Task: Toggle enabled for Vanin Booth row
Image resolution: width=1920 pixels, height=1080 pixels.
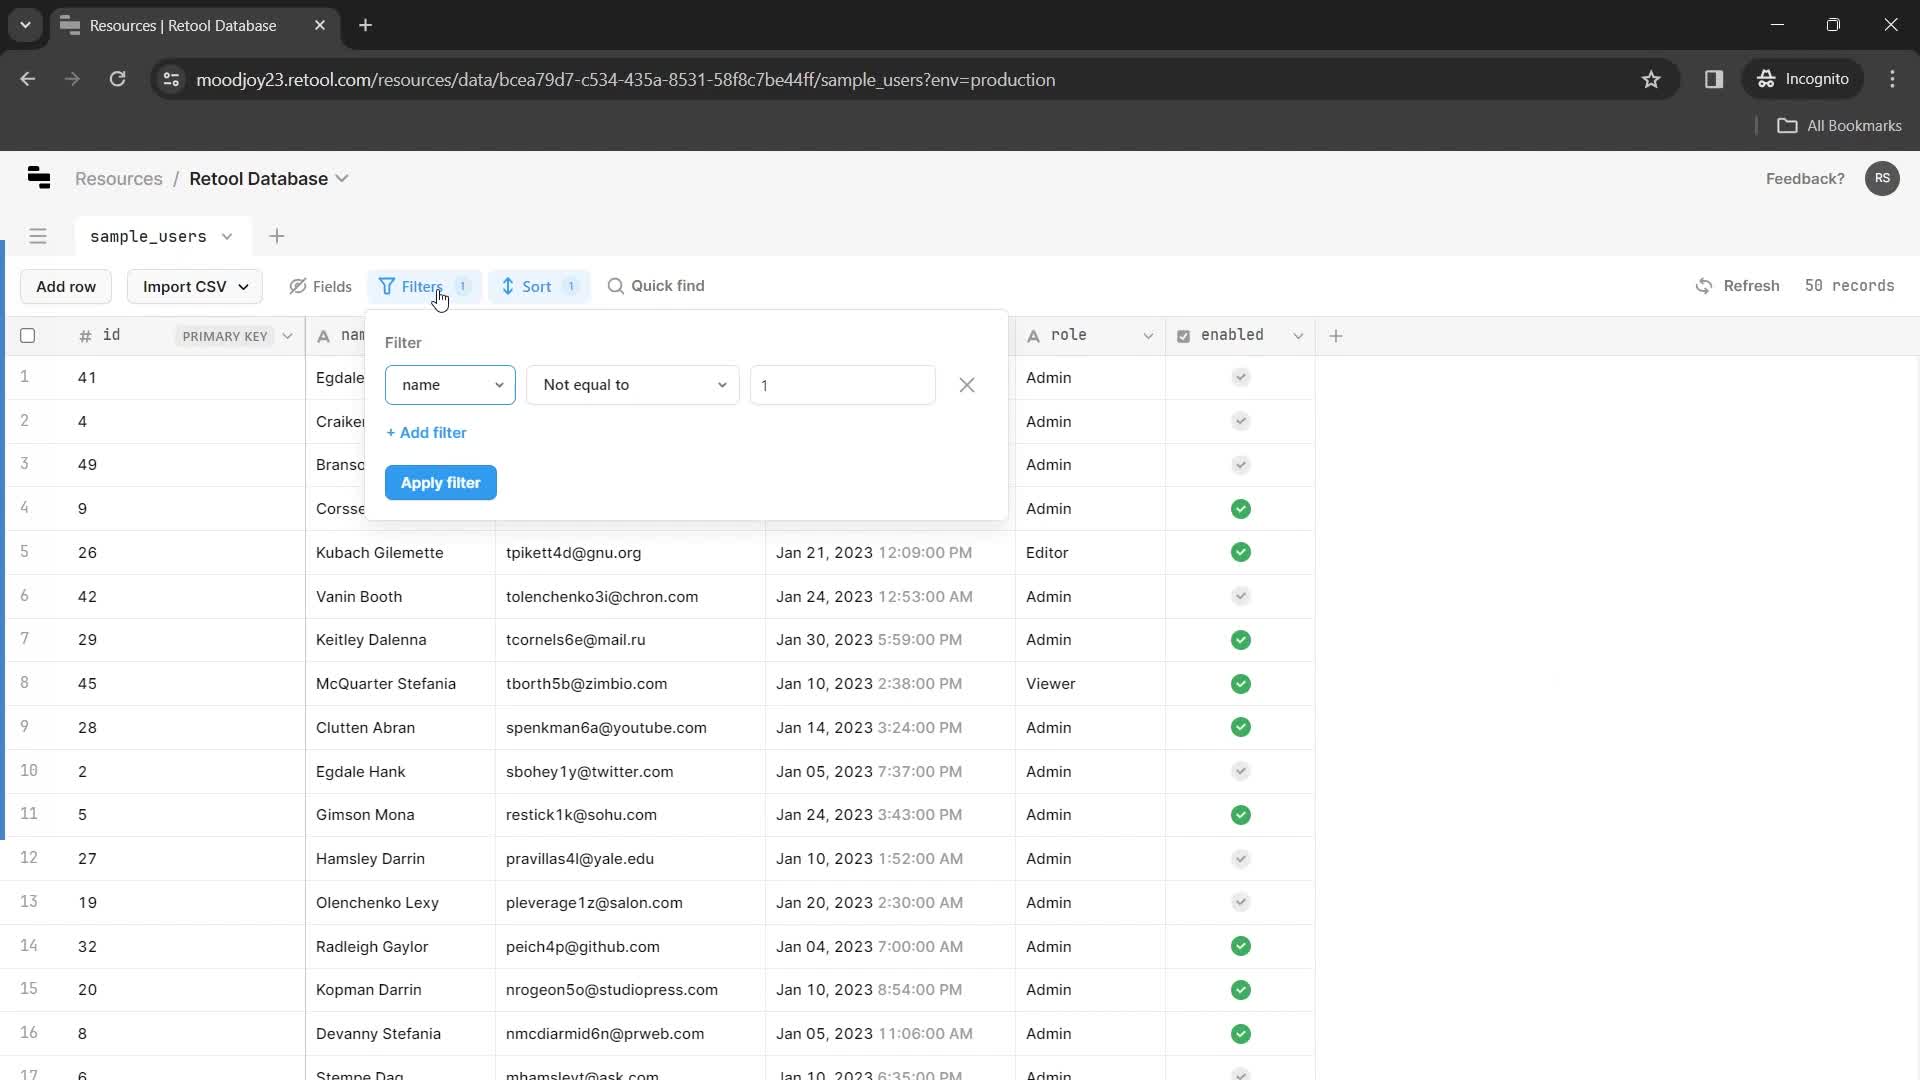Action: point(1240,596)
